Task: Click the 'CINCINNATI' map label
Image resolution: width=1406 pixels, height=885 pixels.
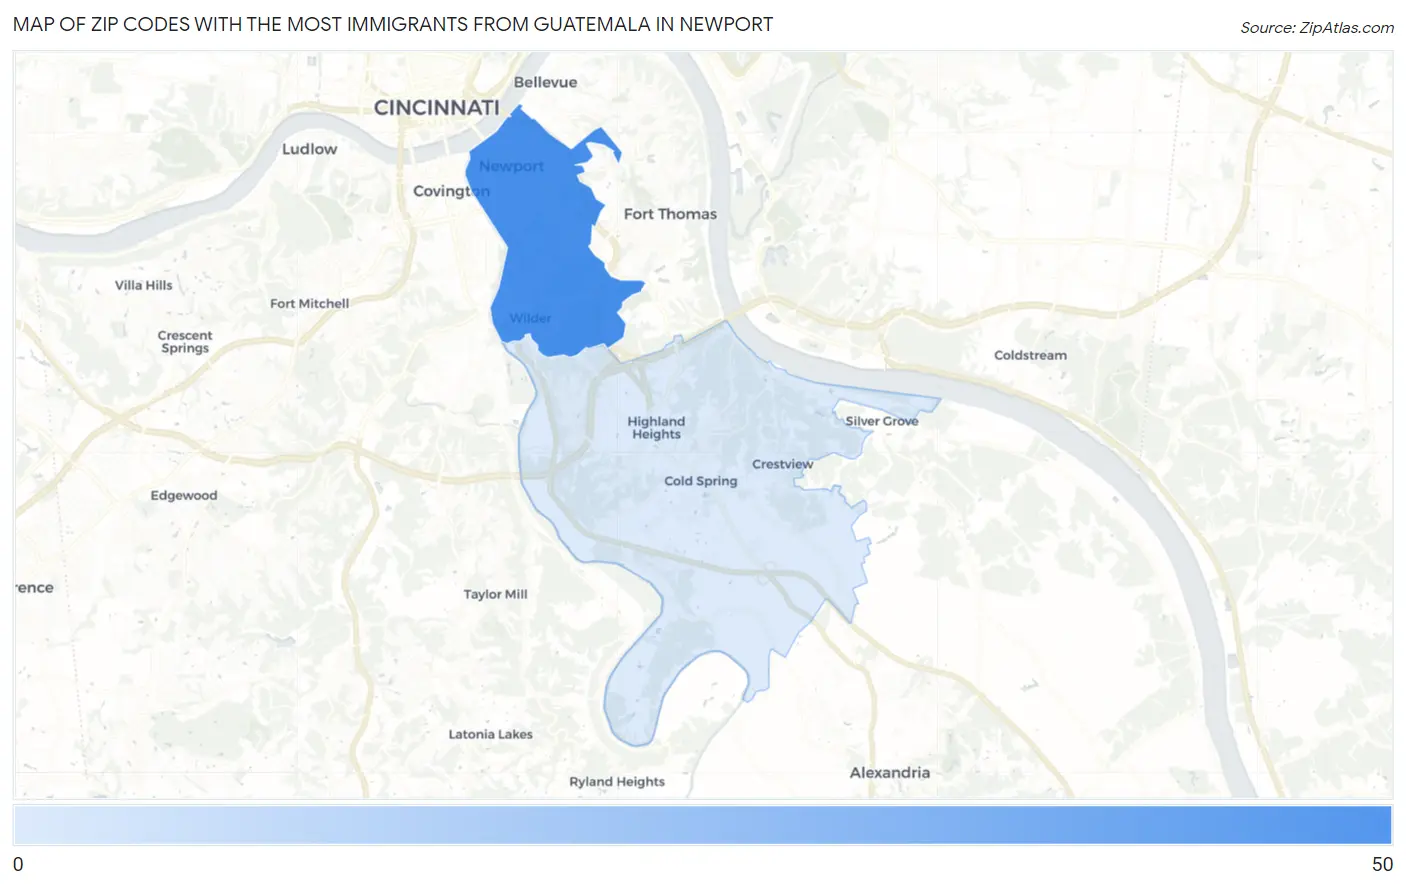Action: point(436,107)
